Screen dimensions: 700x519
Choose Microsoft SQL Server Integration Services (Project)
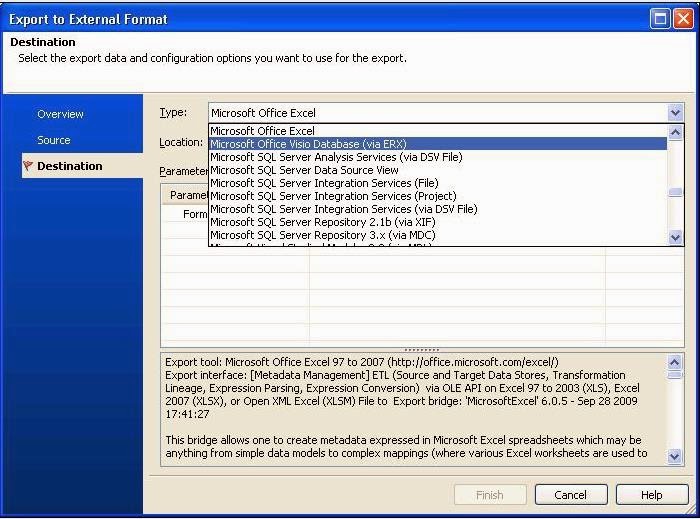click(438, 196)
